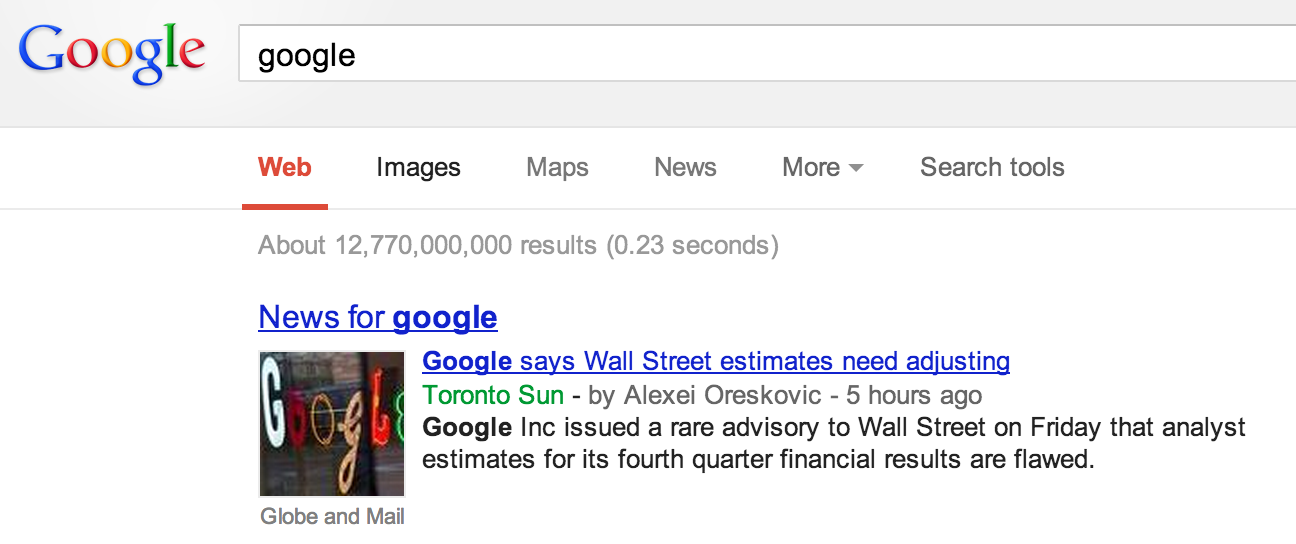Viewport: 1296px width, 544px height.
Task: Click the neon Google sign thumbnail
Action: tap(332, 424)
